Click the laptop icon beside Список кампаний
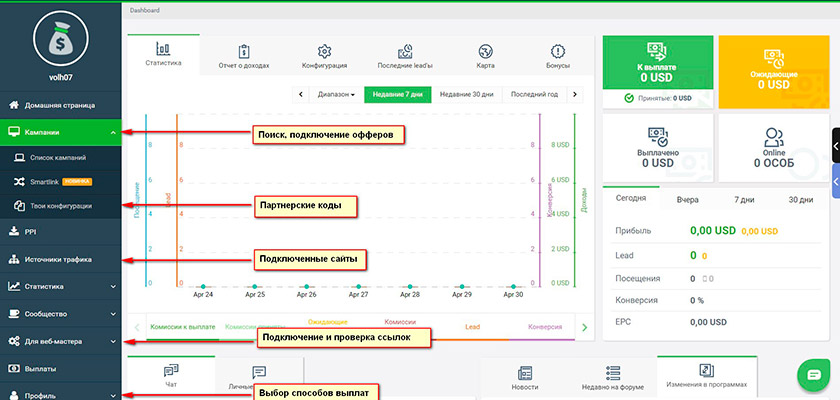Screen dimensions: 840x400 [19, 158]
